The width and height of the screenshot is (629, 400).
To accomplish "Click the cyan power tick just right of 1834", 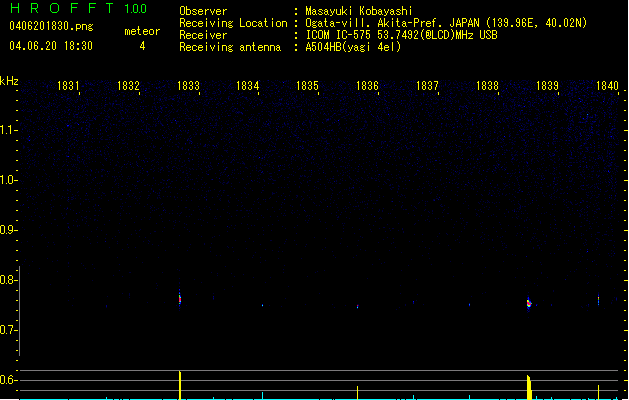I will tap(262, 396).
